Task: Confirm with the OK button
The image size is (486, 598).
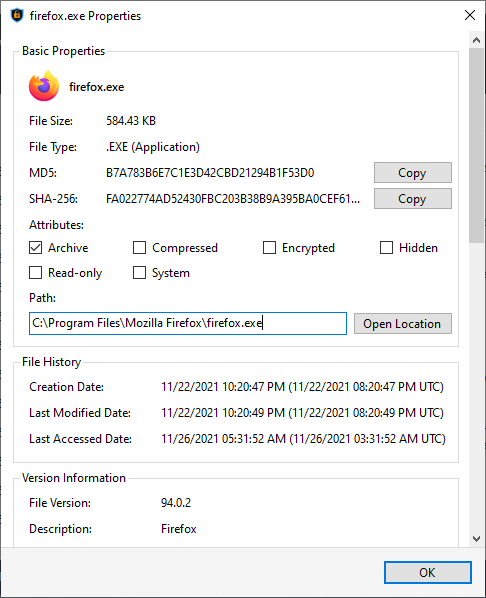Action: click(428, 572)
